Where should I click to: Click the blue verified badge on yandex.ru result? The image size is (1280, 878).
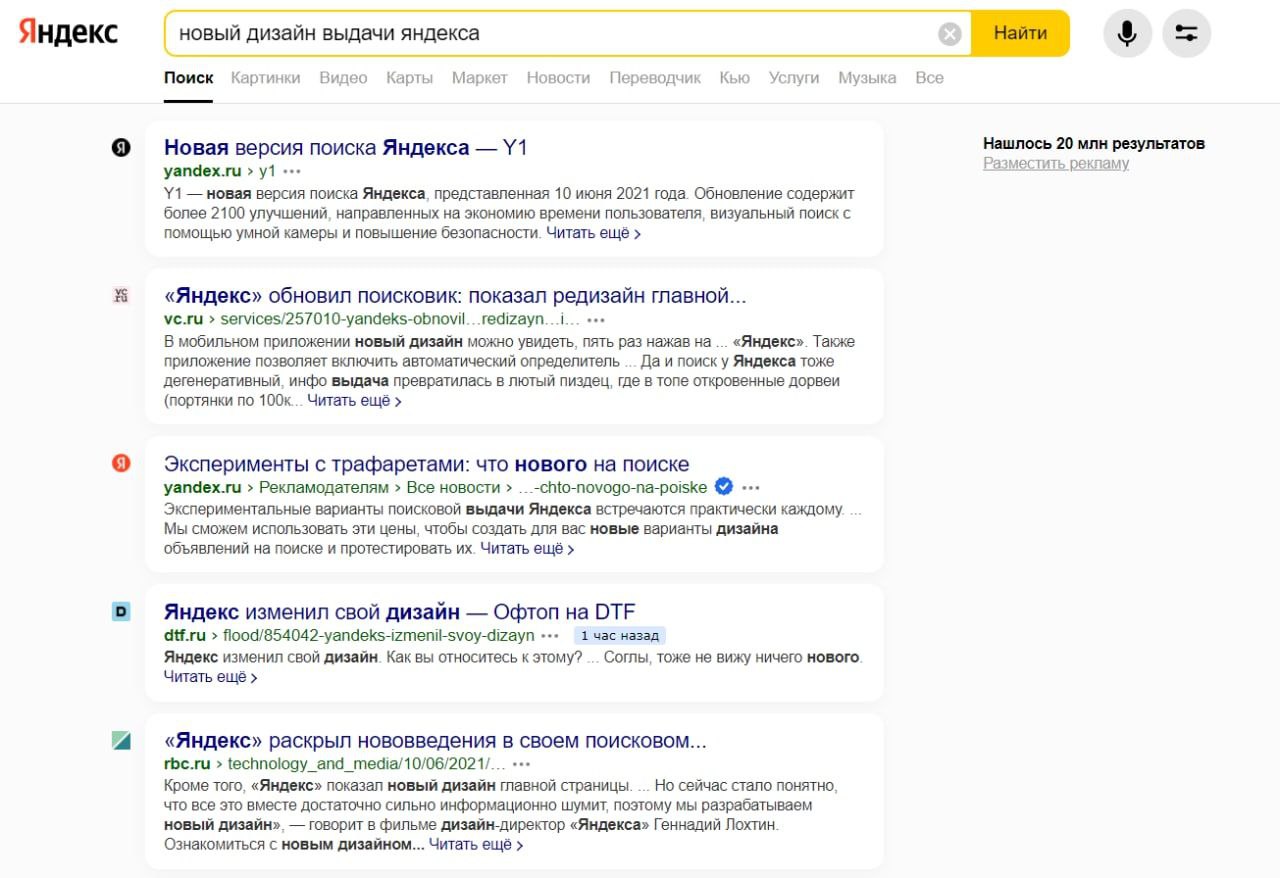[724, 487]
